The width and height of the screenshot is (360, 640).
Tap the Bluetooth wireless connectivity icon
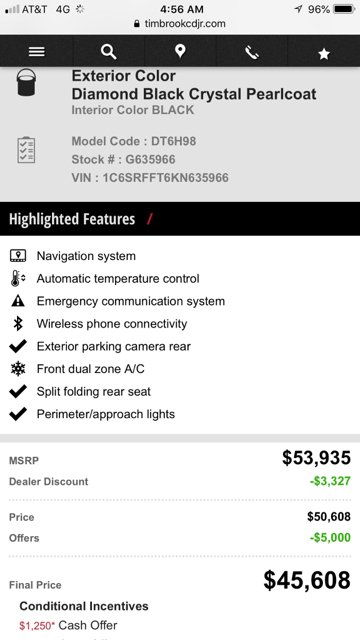click(x=18, y=324)
